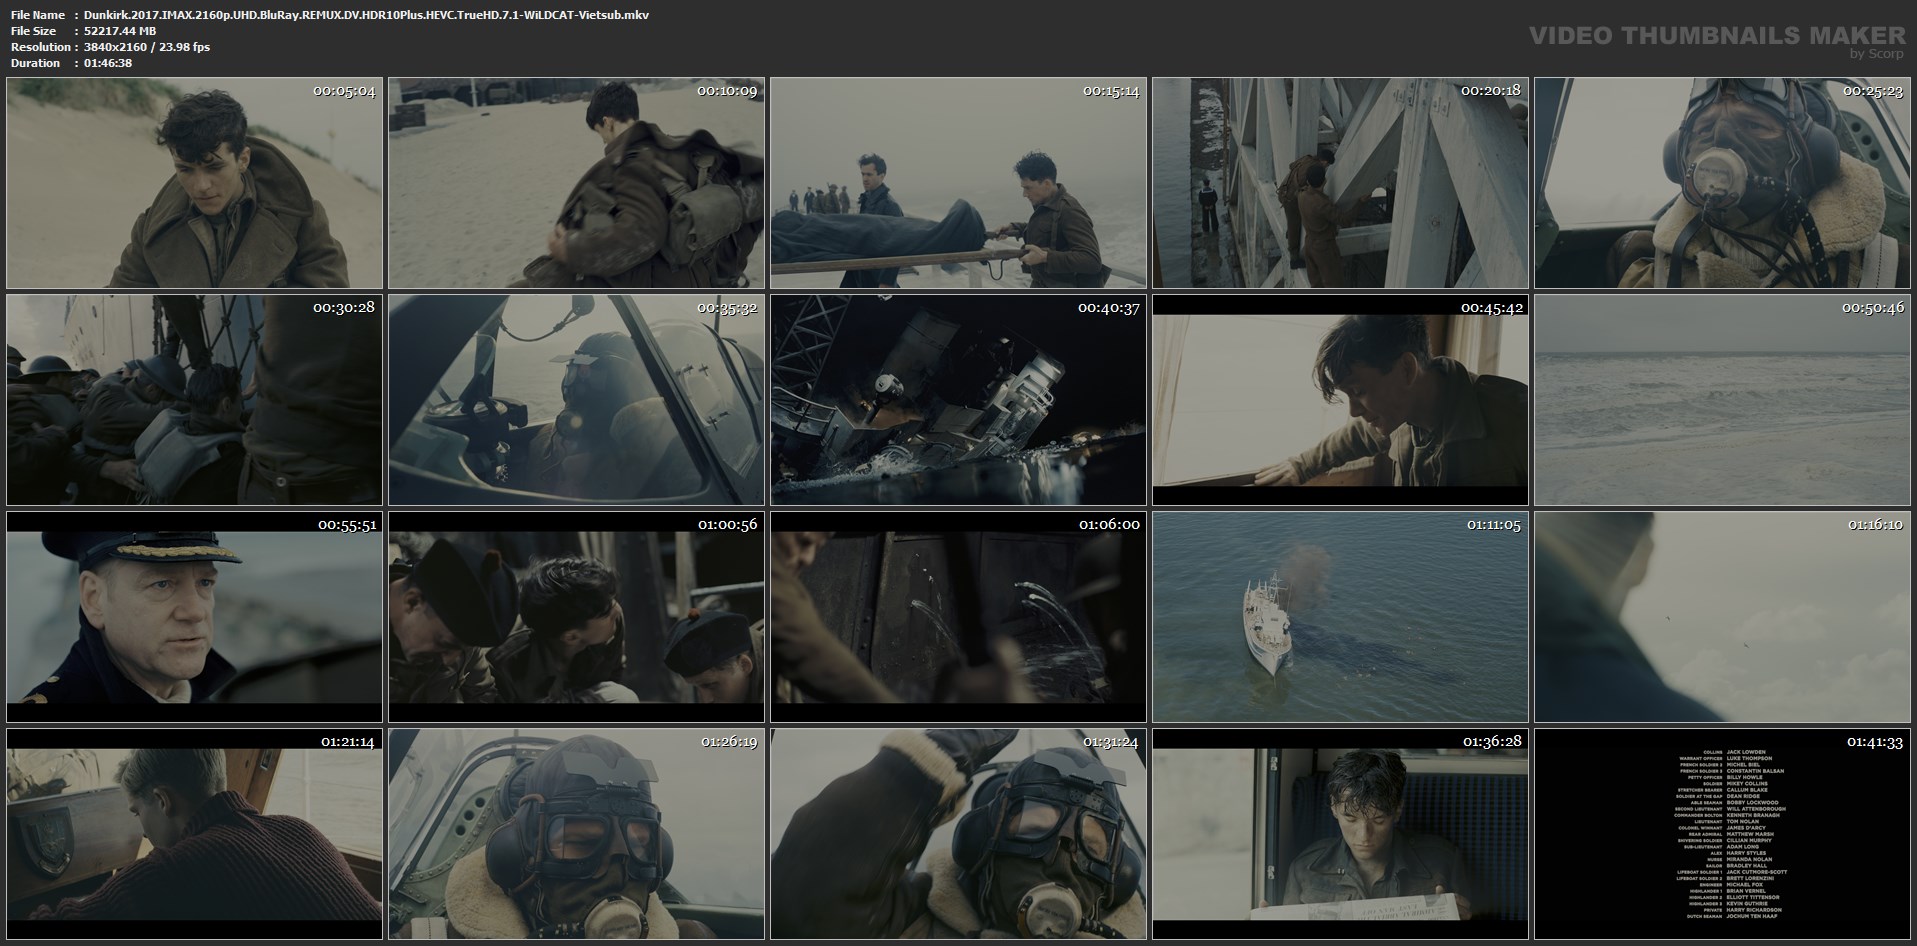Select the 00:35:32 cockpit thumbnail
1917x946 pixels.
click(577, 400)
